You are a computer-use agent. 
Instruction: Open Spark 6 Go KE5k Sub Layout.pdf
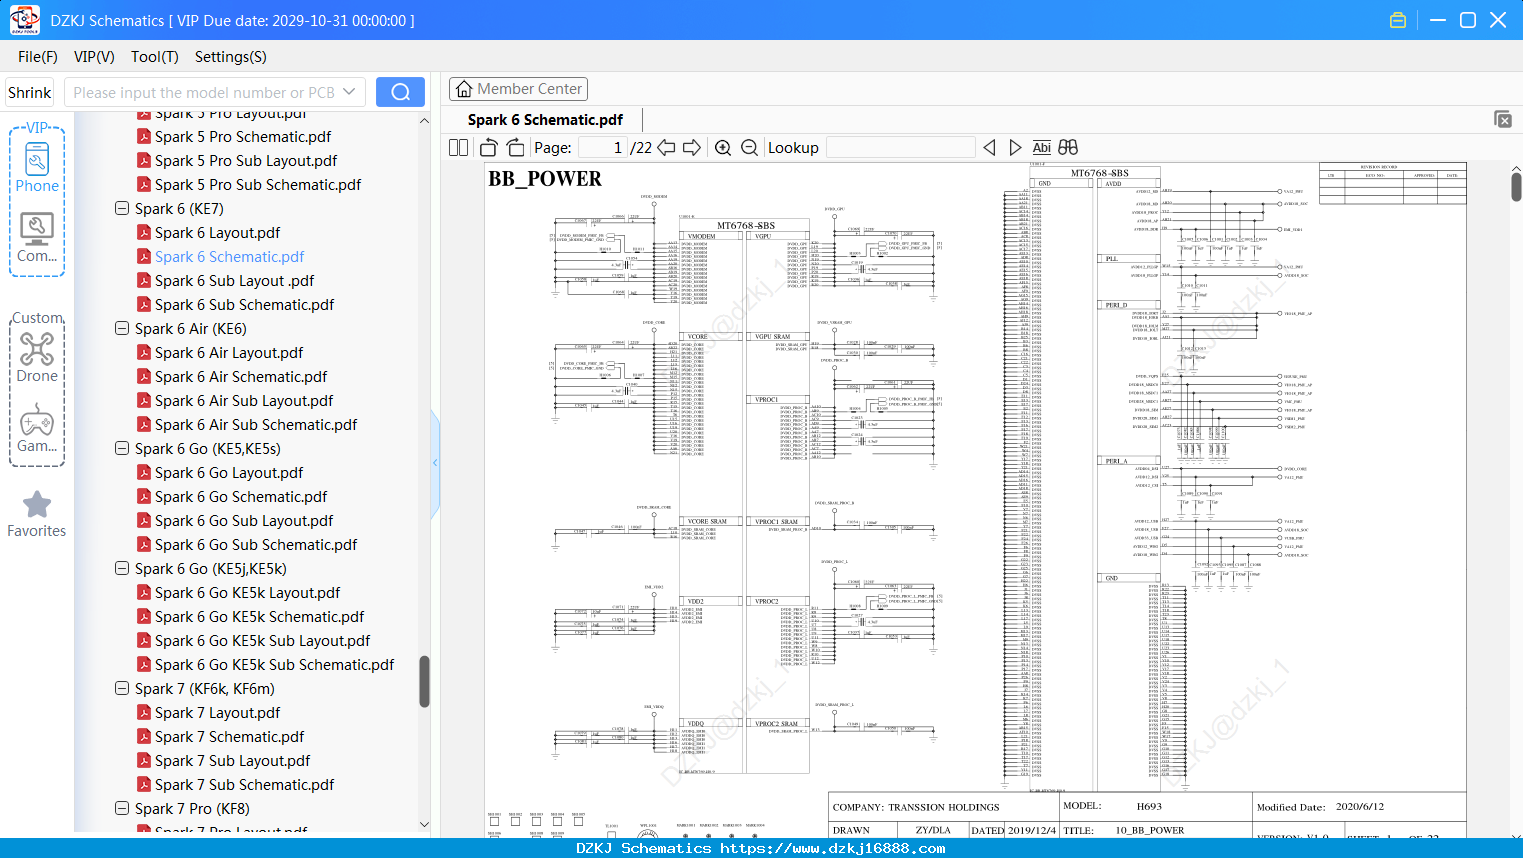[x=262, y=641]
